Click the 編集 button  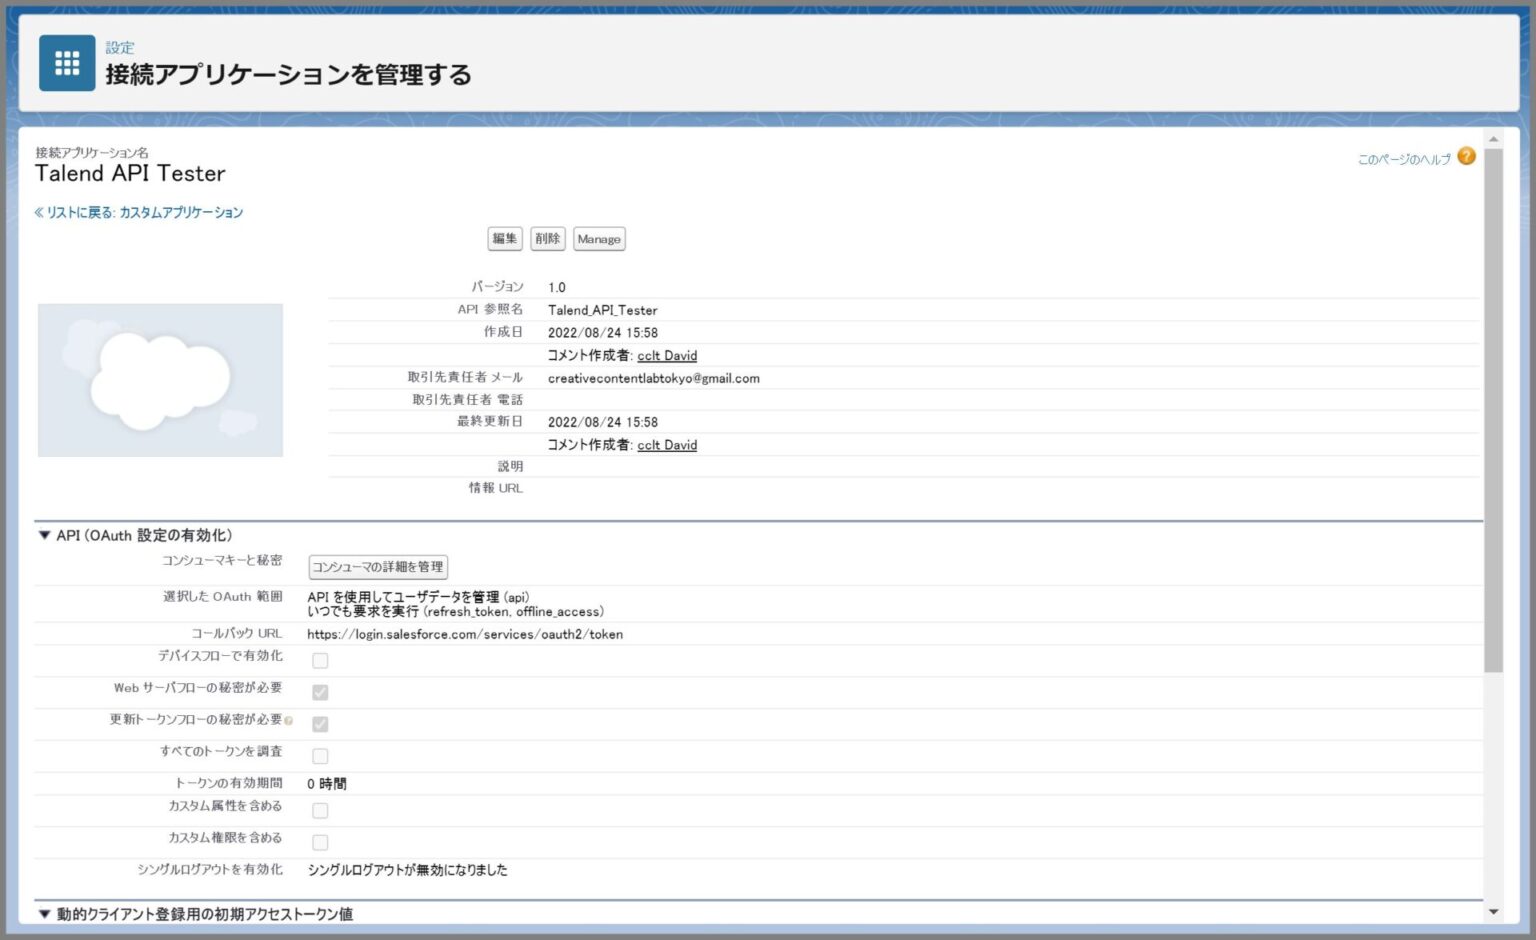pyautogui.click(x=504, y=238)
